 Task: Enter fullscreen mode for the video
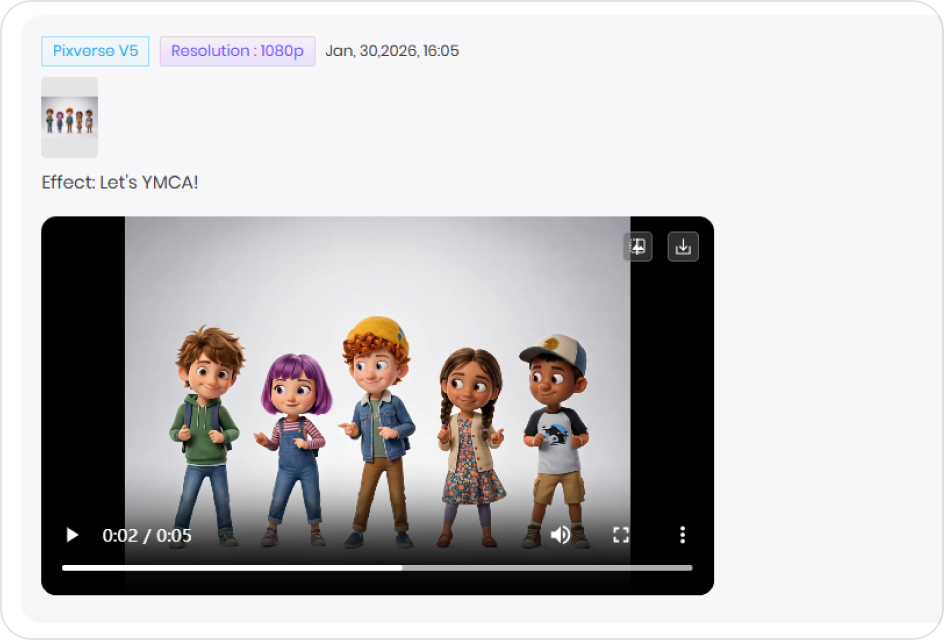pyautogui.click(x=622, y=535)
